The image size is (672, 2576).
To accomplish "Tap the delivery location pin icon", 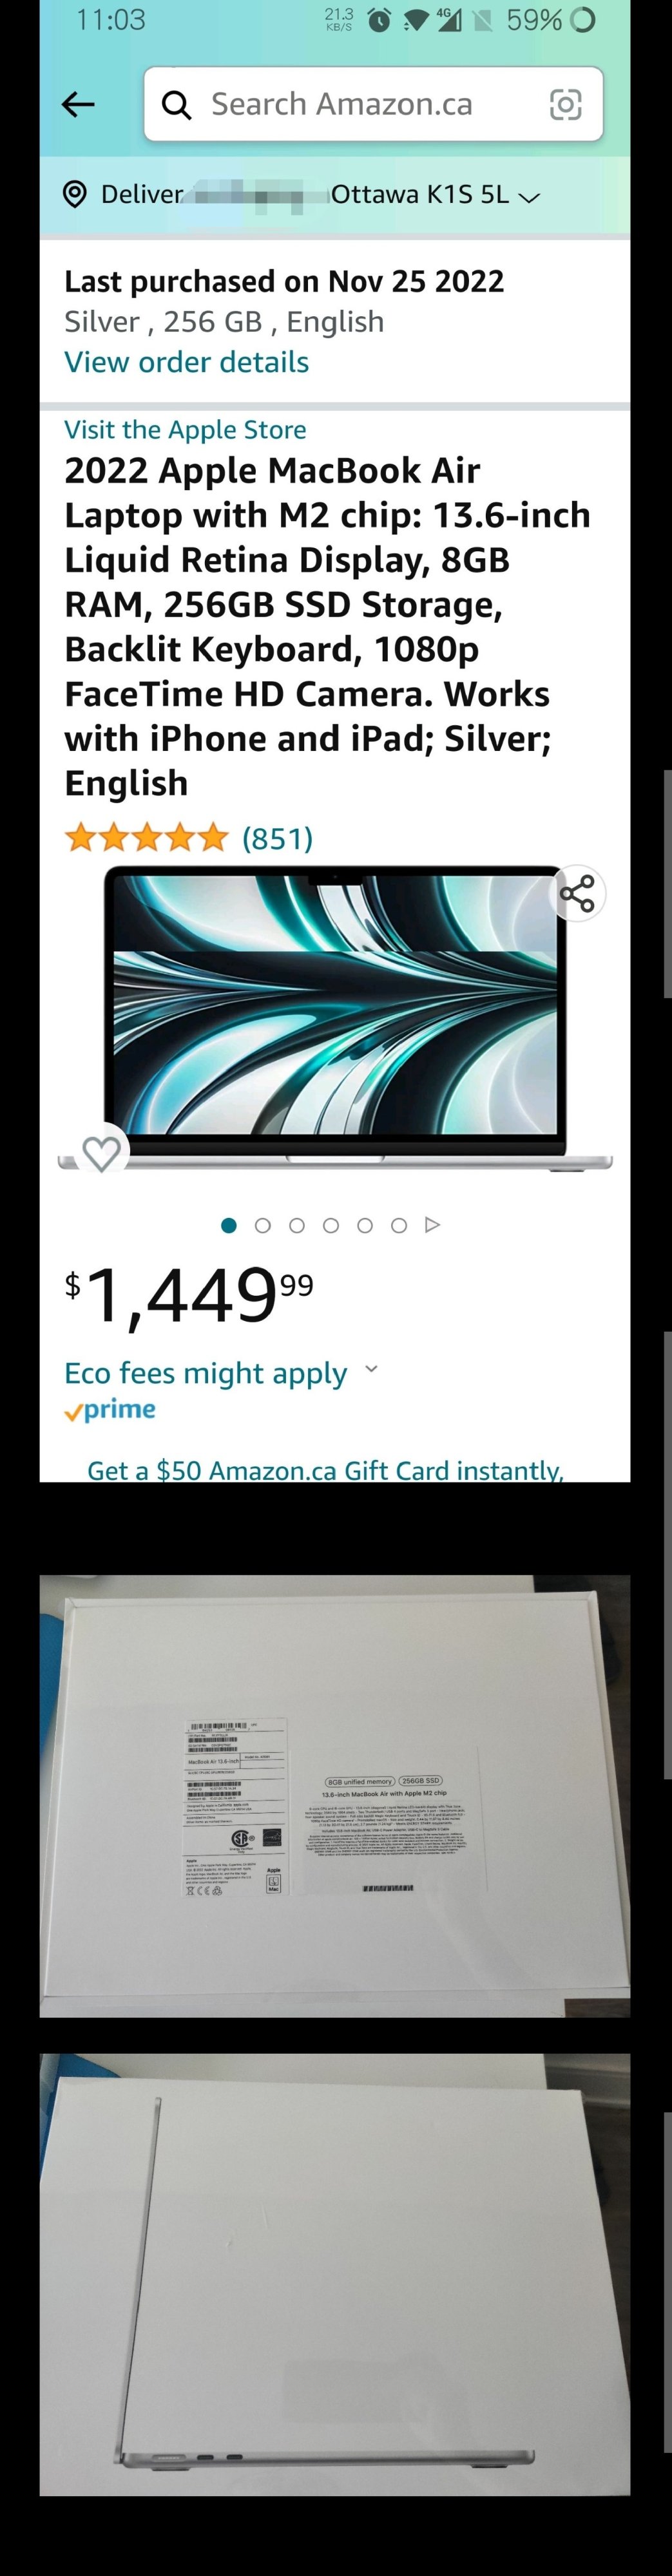I will tap(74, 194).
